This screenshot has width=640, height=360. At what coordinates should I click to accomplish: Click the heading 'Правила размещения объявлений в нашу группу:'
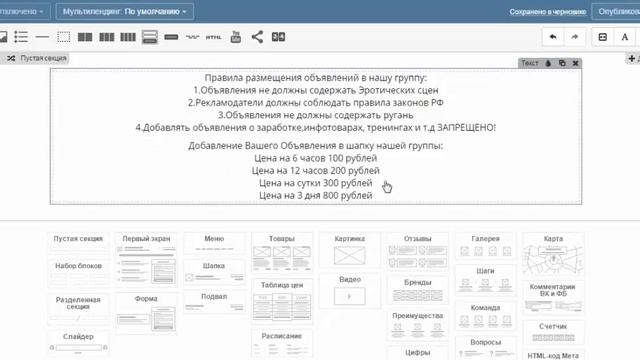coord(316,78)
